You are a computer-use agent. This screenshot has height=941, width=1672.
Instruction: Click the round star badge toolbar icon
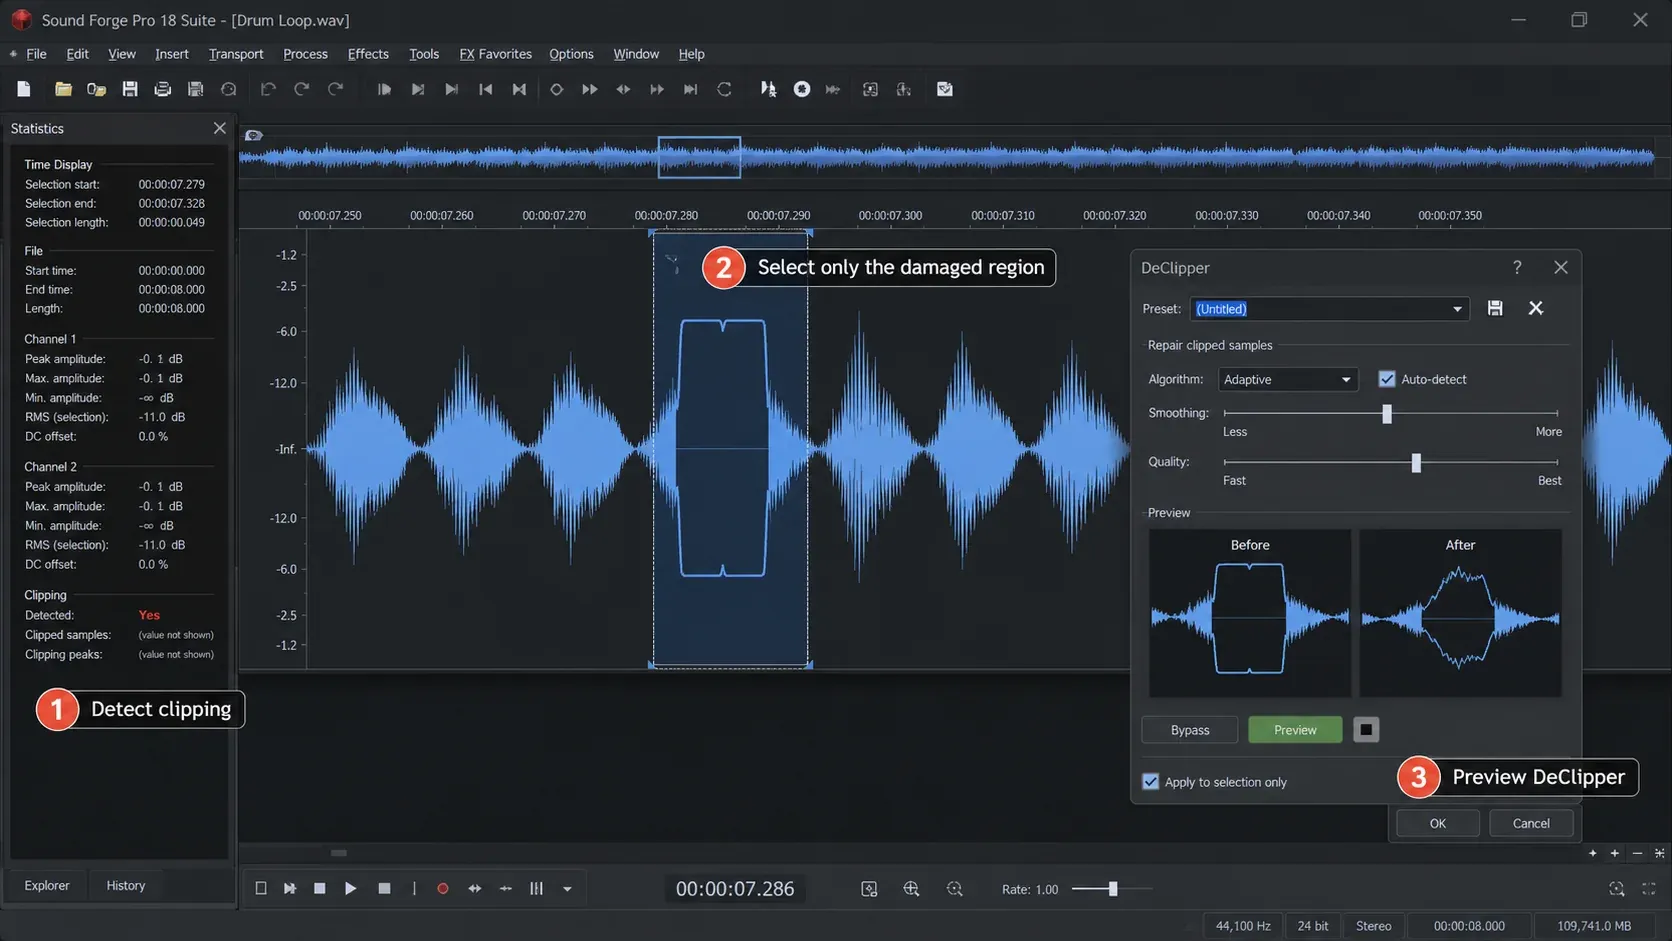[802, 89]
